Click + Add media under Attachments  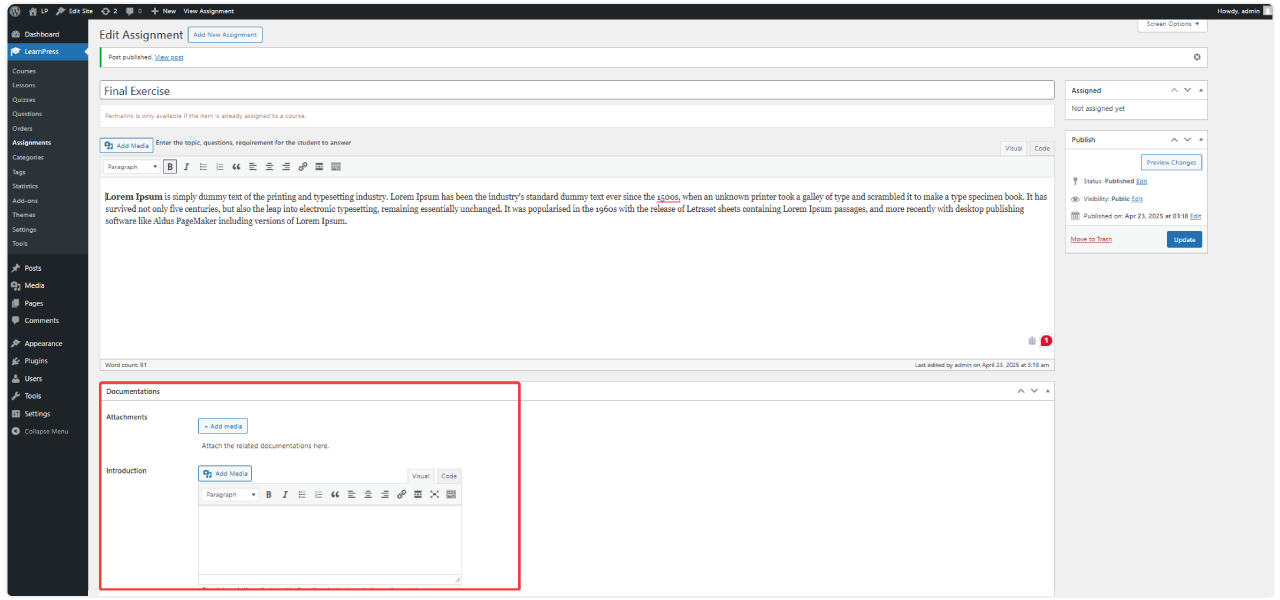click(x=222, y=426)
